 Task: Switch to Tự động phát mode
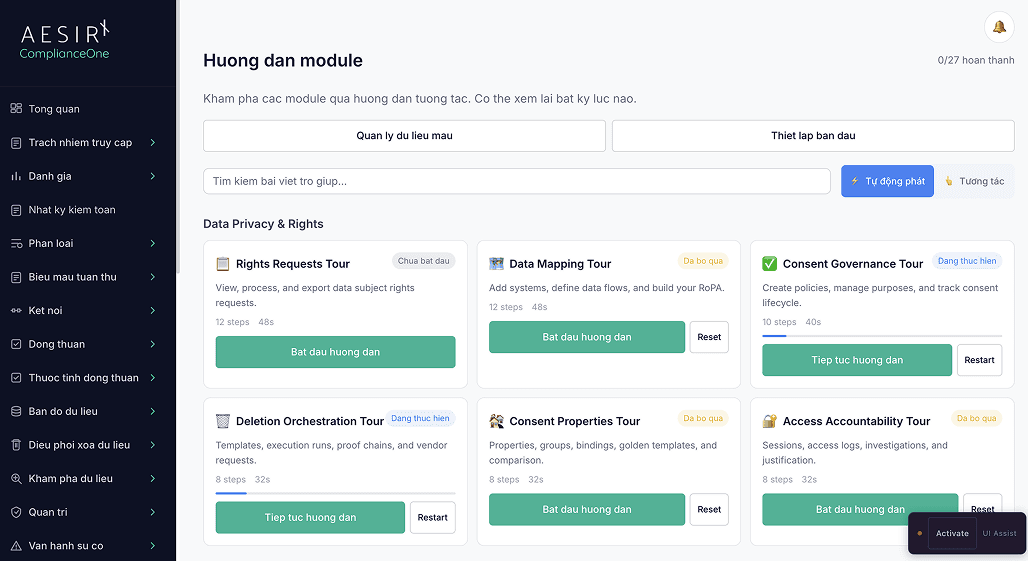tap(887, 181)
